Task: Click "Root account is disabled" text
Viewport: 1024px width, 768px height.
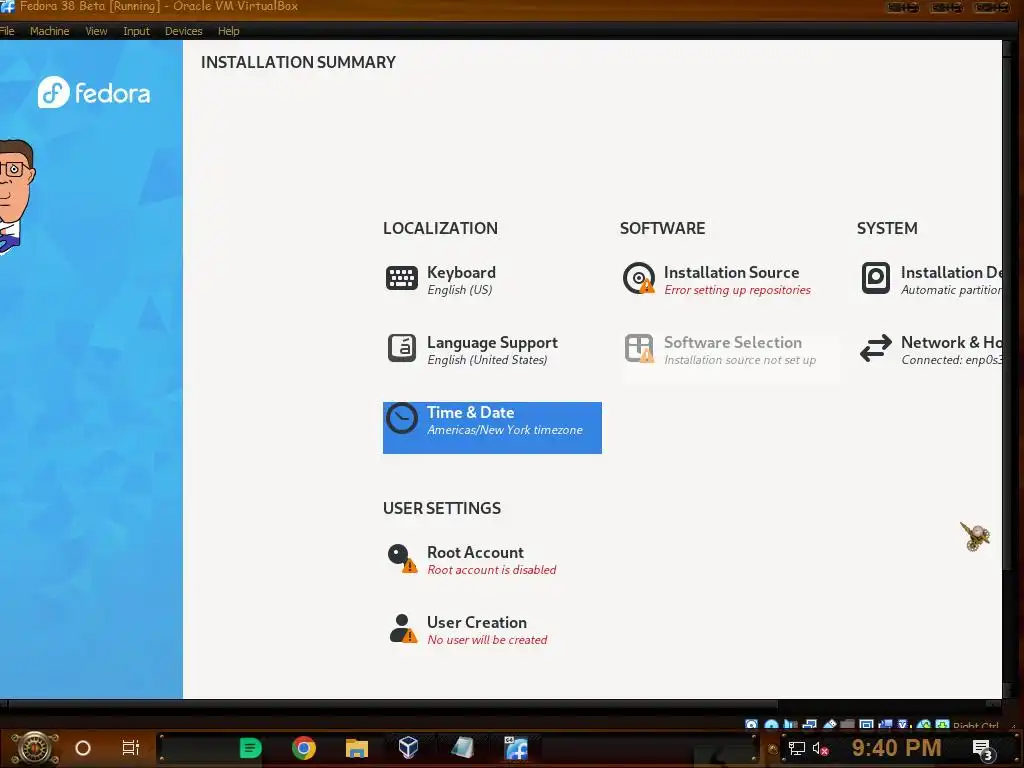Action: click(492, 569)
